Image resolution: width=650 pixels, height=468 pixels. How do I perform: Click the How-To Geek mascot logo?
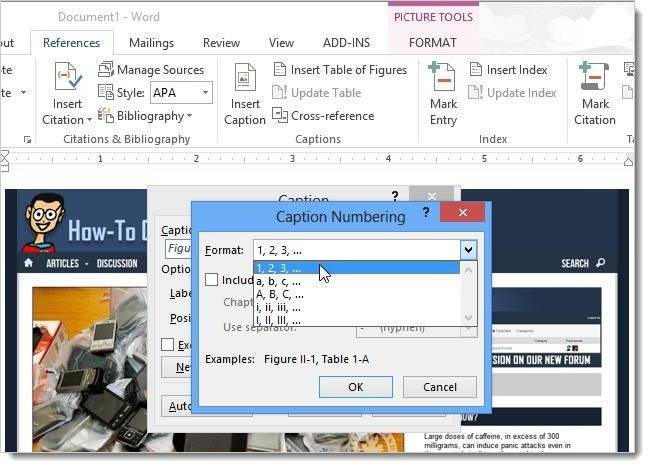tap(43, 223)
